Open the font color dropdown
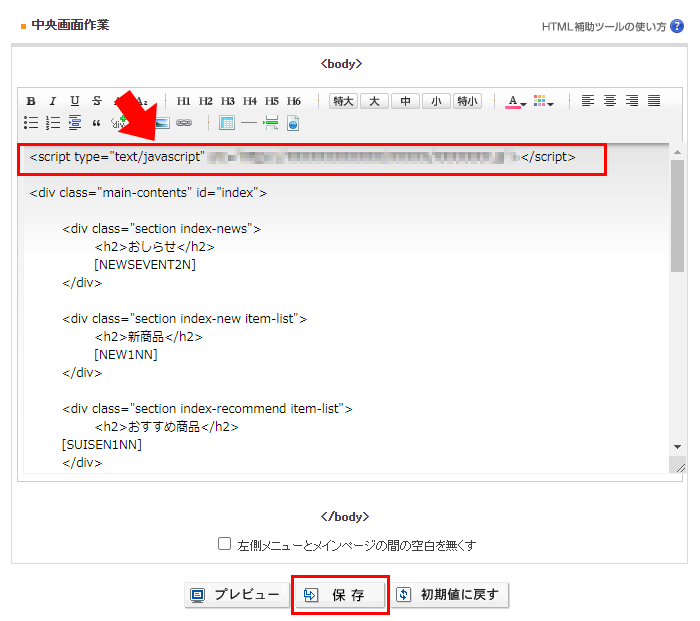Viewport: 700px width, 621px height. pos(515,101)
